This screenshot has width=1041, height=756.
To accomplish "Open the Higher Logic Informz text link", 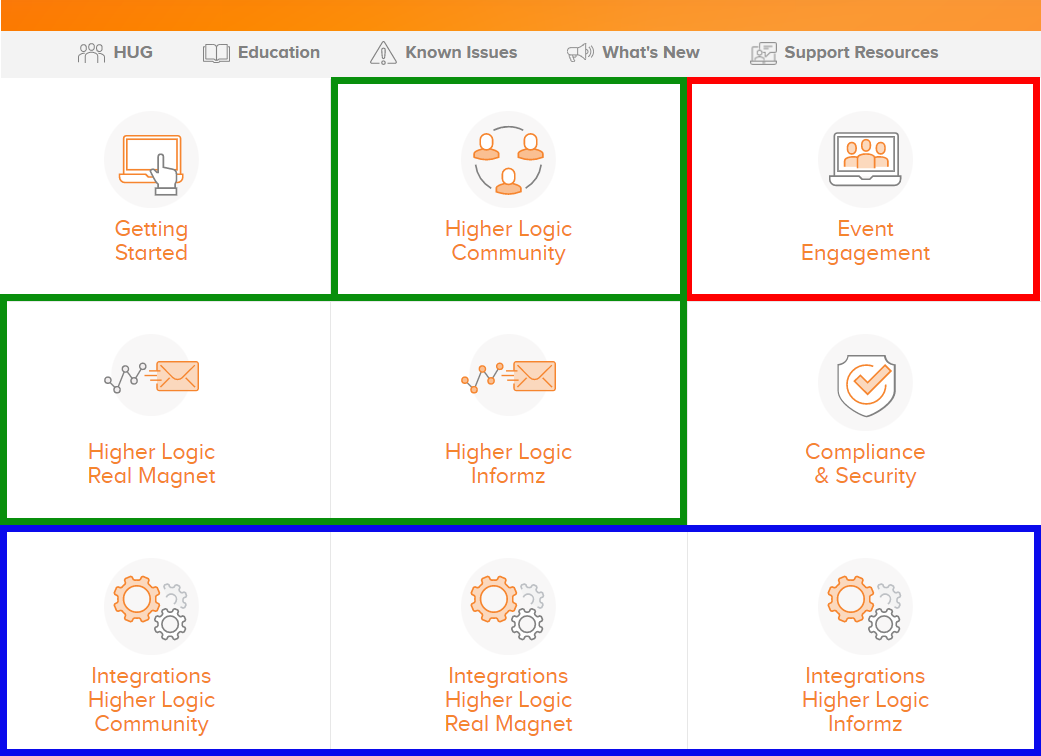I will click(x=509, y=463).
